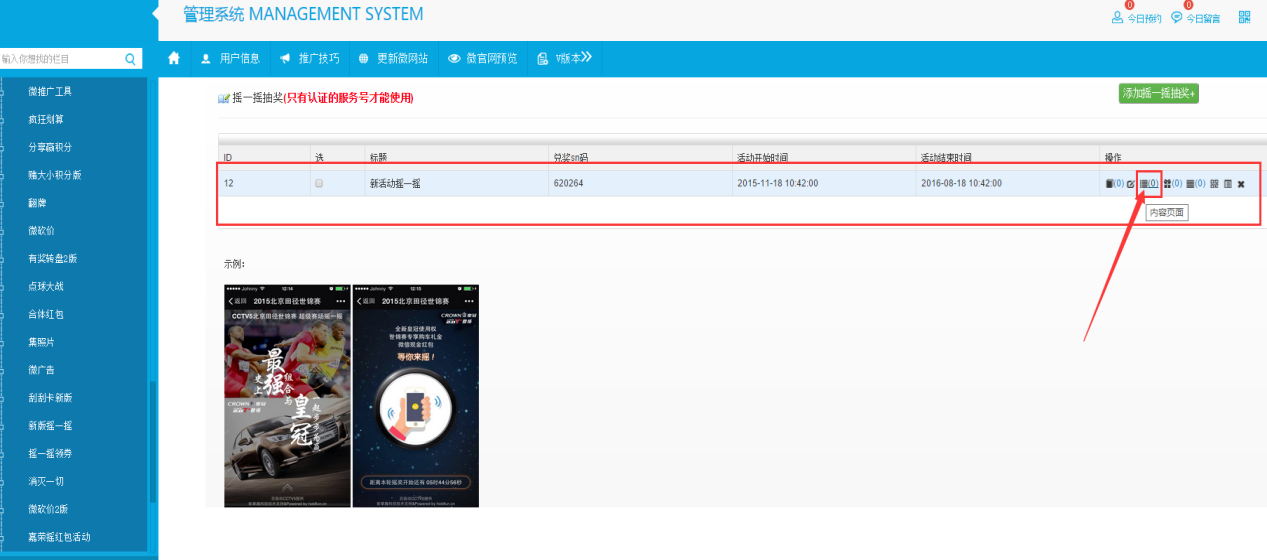Open 内容页面 list icon in the row
The height and width of the screenshot is (560, 1267).
[x=1144, y=184]
